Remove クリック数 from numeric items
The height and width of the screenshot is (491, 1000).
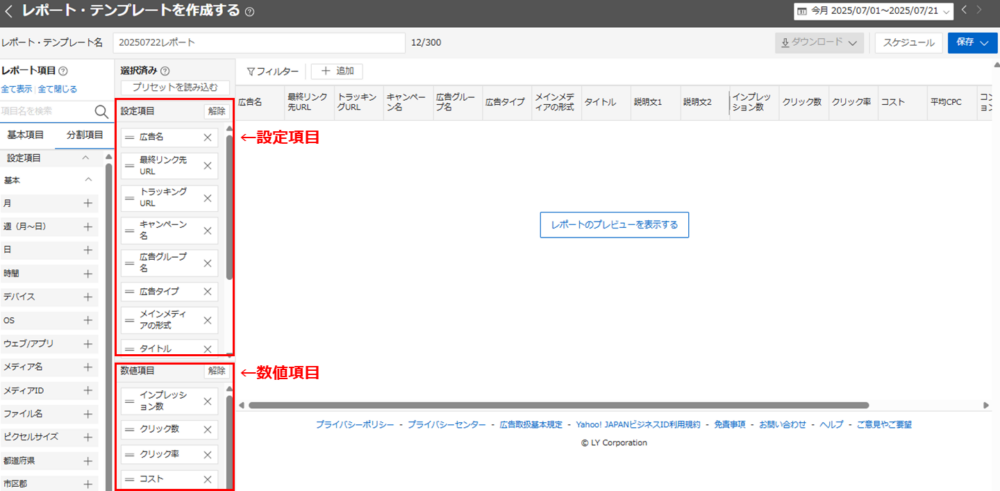point(207,430)
